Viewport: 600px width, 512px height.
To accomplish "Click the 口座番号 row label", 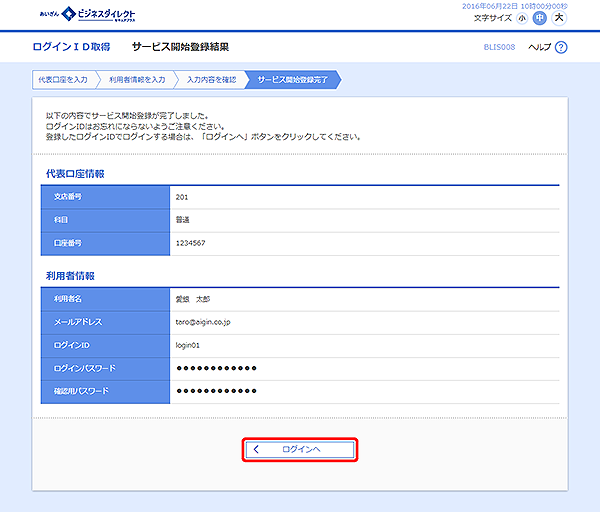I will [68, 243].
